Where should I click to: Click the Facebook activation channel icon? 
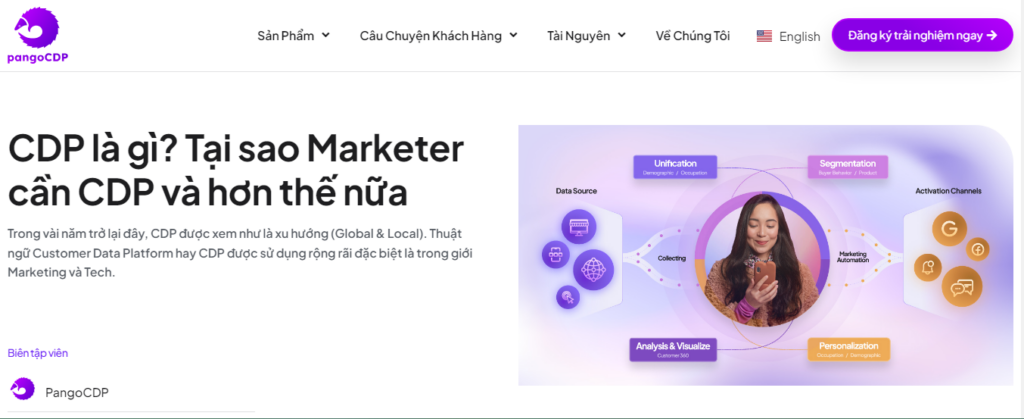(978, 250)
